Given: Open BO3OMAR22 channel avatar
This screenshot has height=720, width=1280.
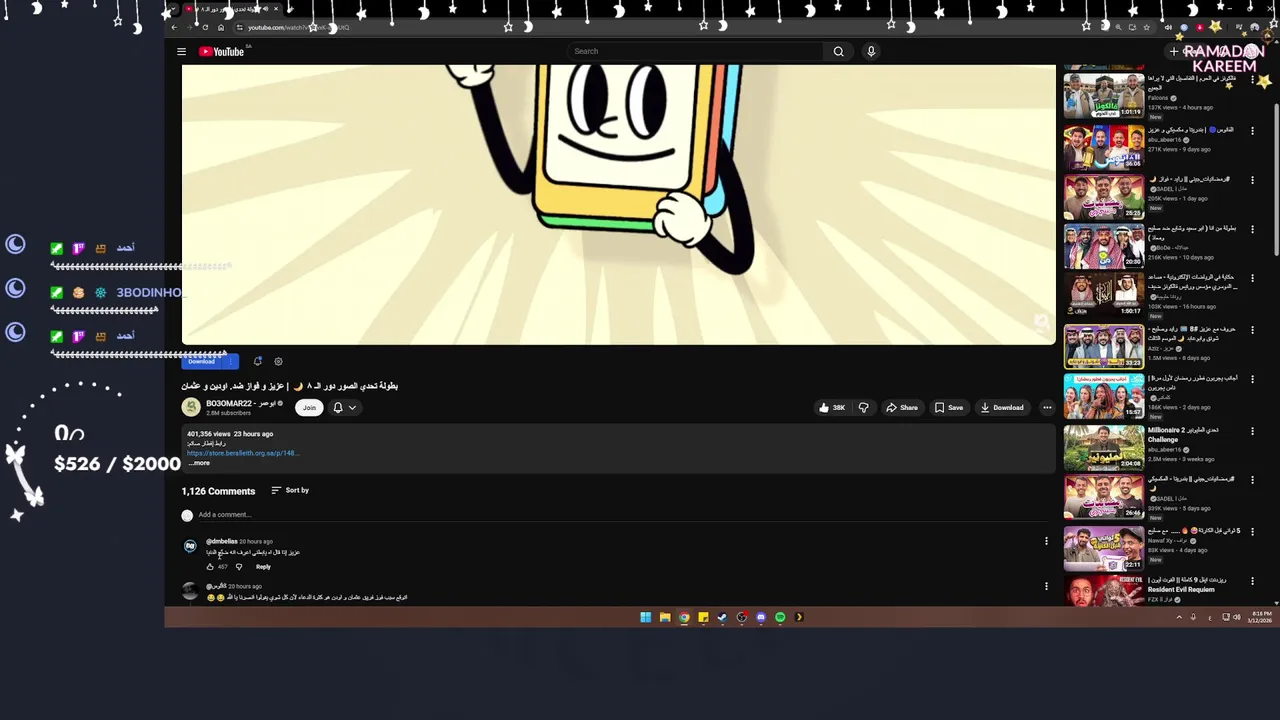Looking at the screenshot, I should pos(190,407).
